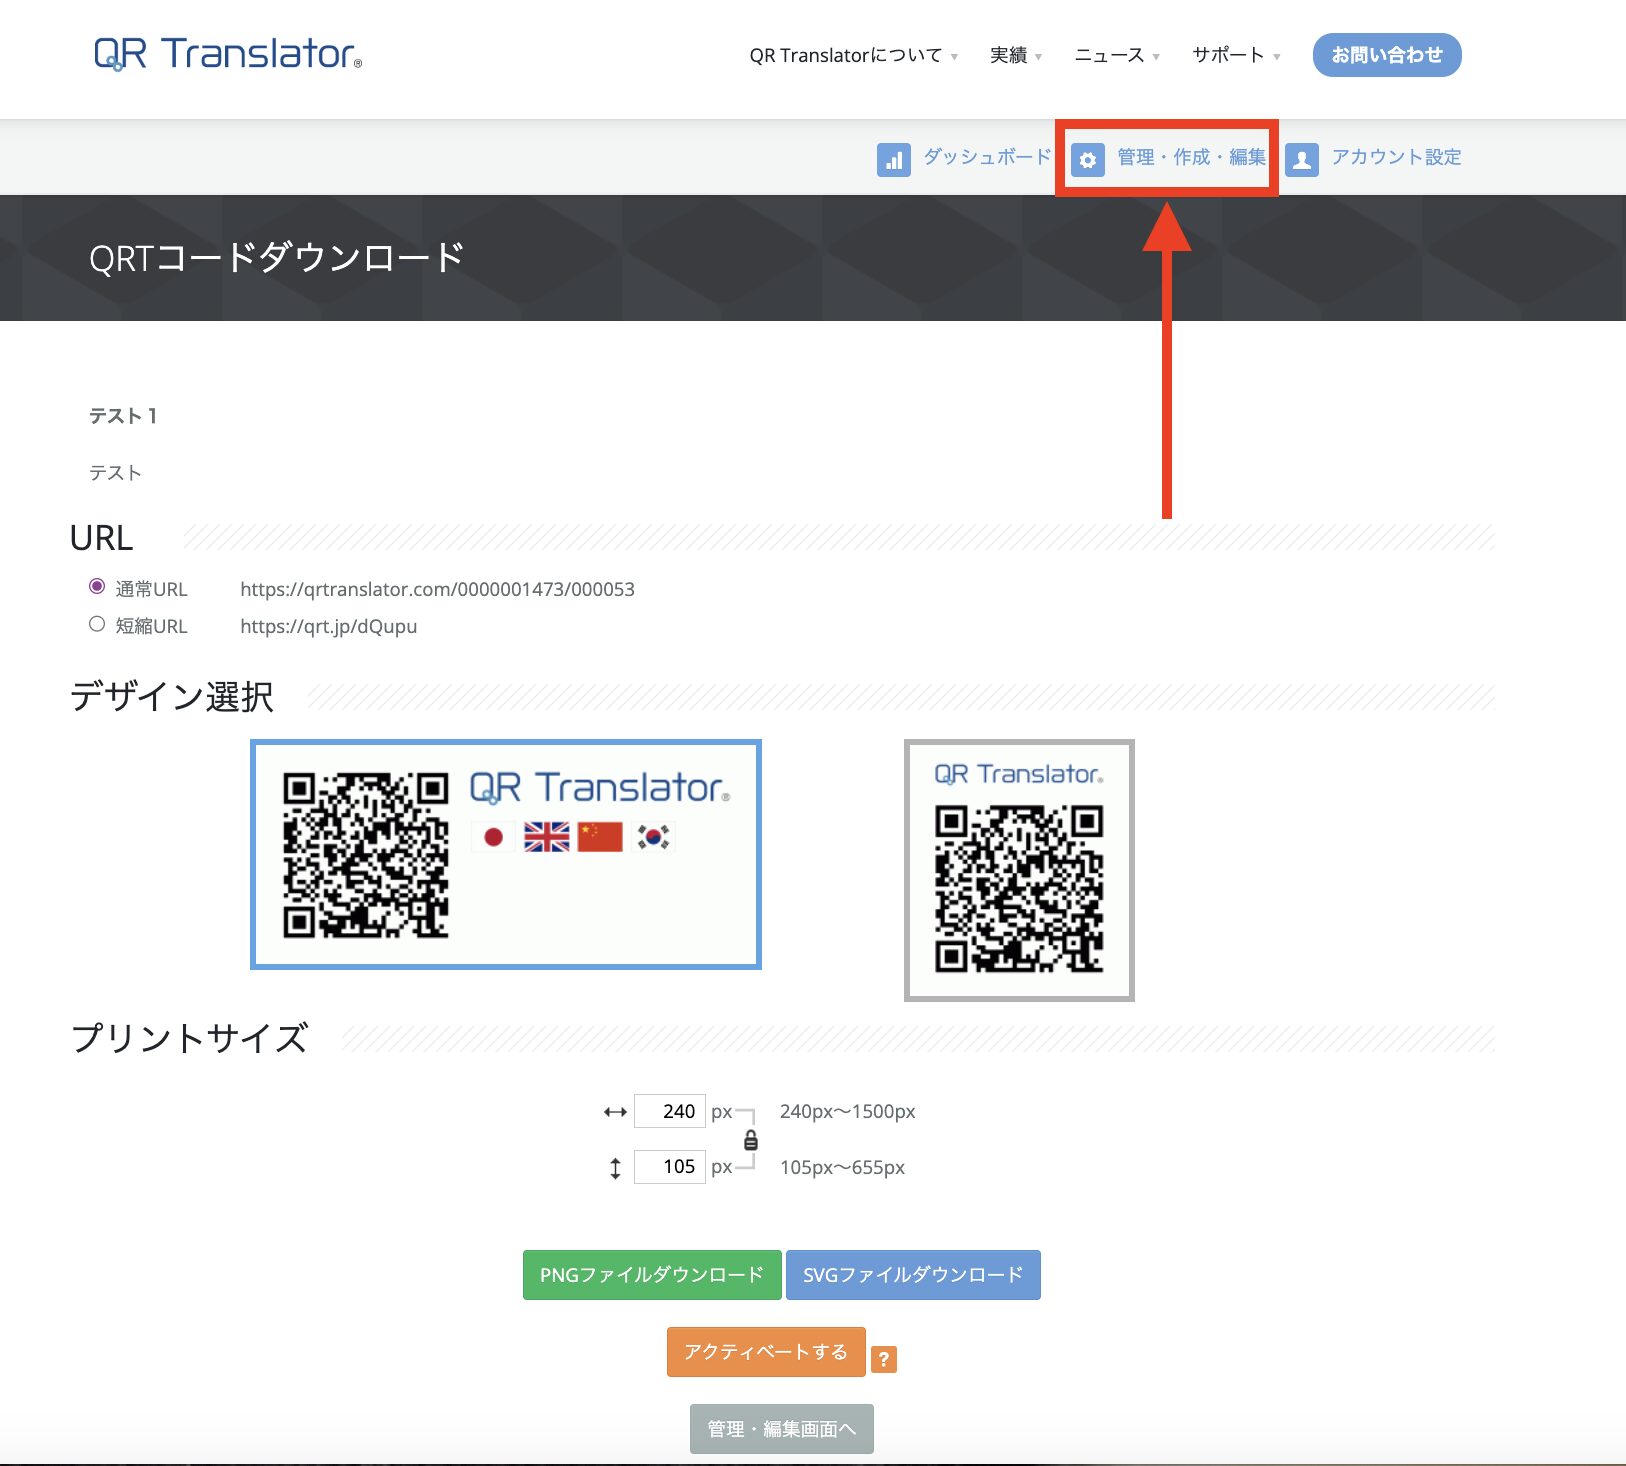Viewport: 1626px width, 1466px height.
Task: Click the テスト1 title text
Action: 123,416
